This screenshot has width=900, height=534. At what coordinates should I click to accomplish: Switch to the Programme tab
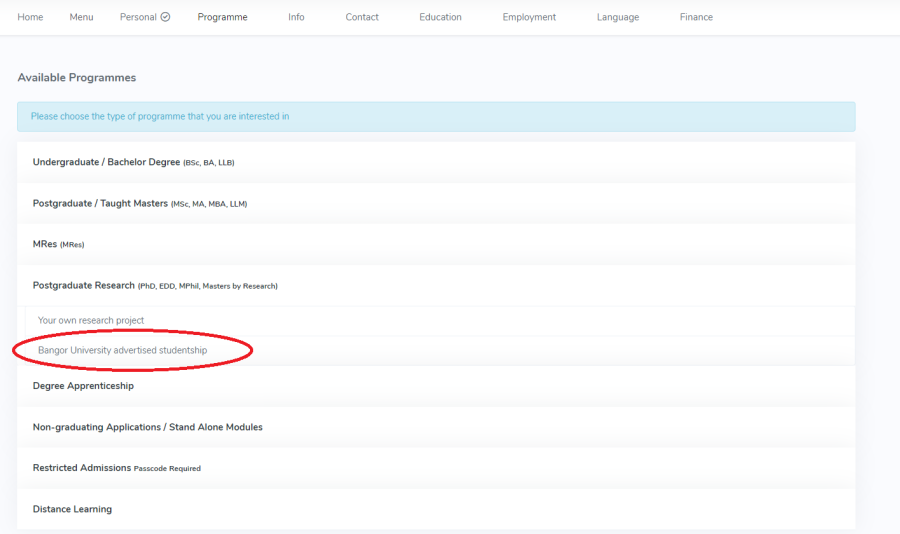click(x=222, y=17)
